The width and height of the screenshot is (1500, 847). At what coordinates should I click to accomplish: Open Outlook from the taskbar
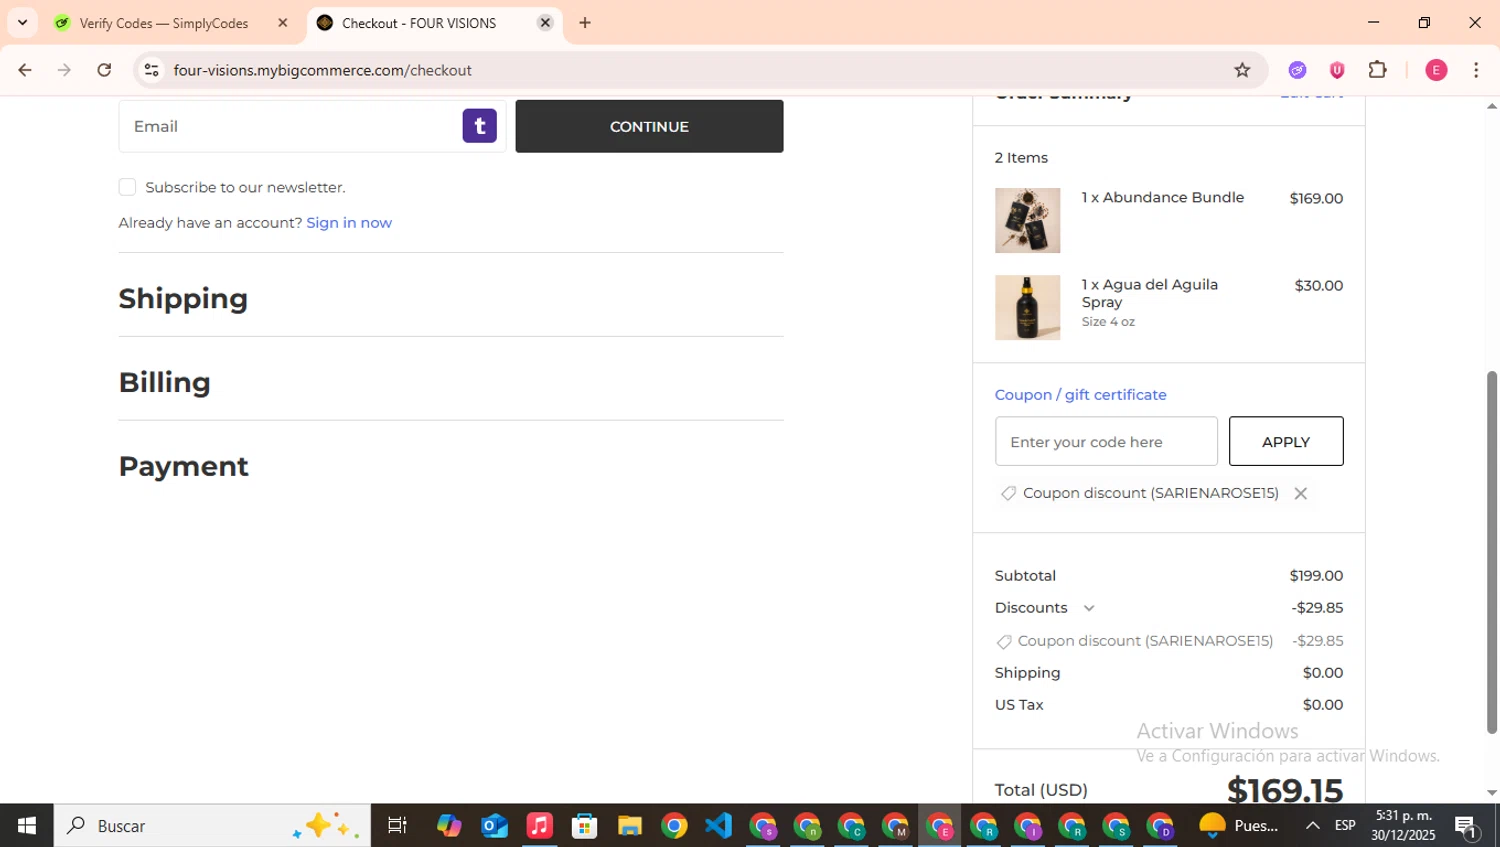click(x=494, y=826)
